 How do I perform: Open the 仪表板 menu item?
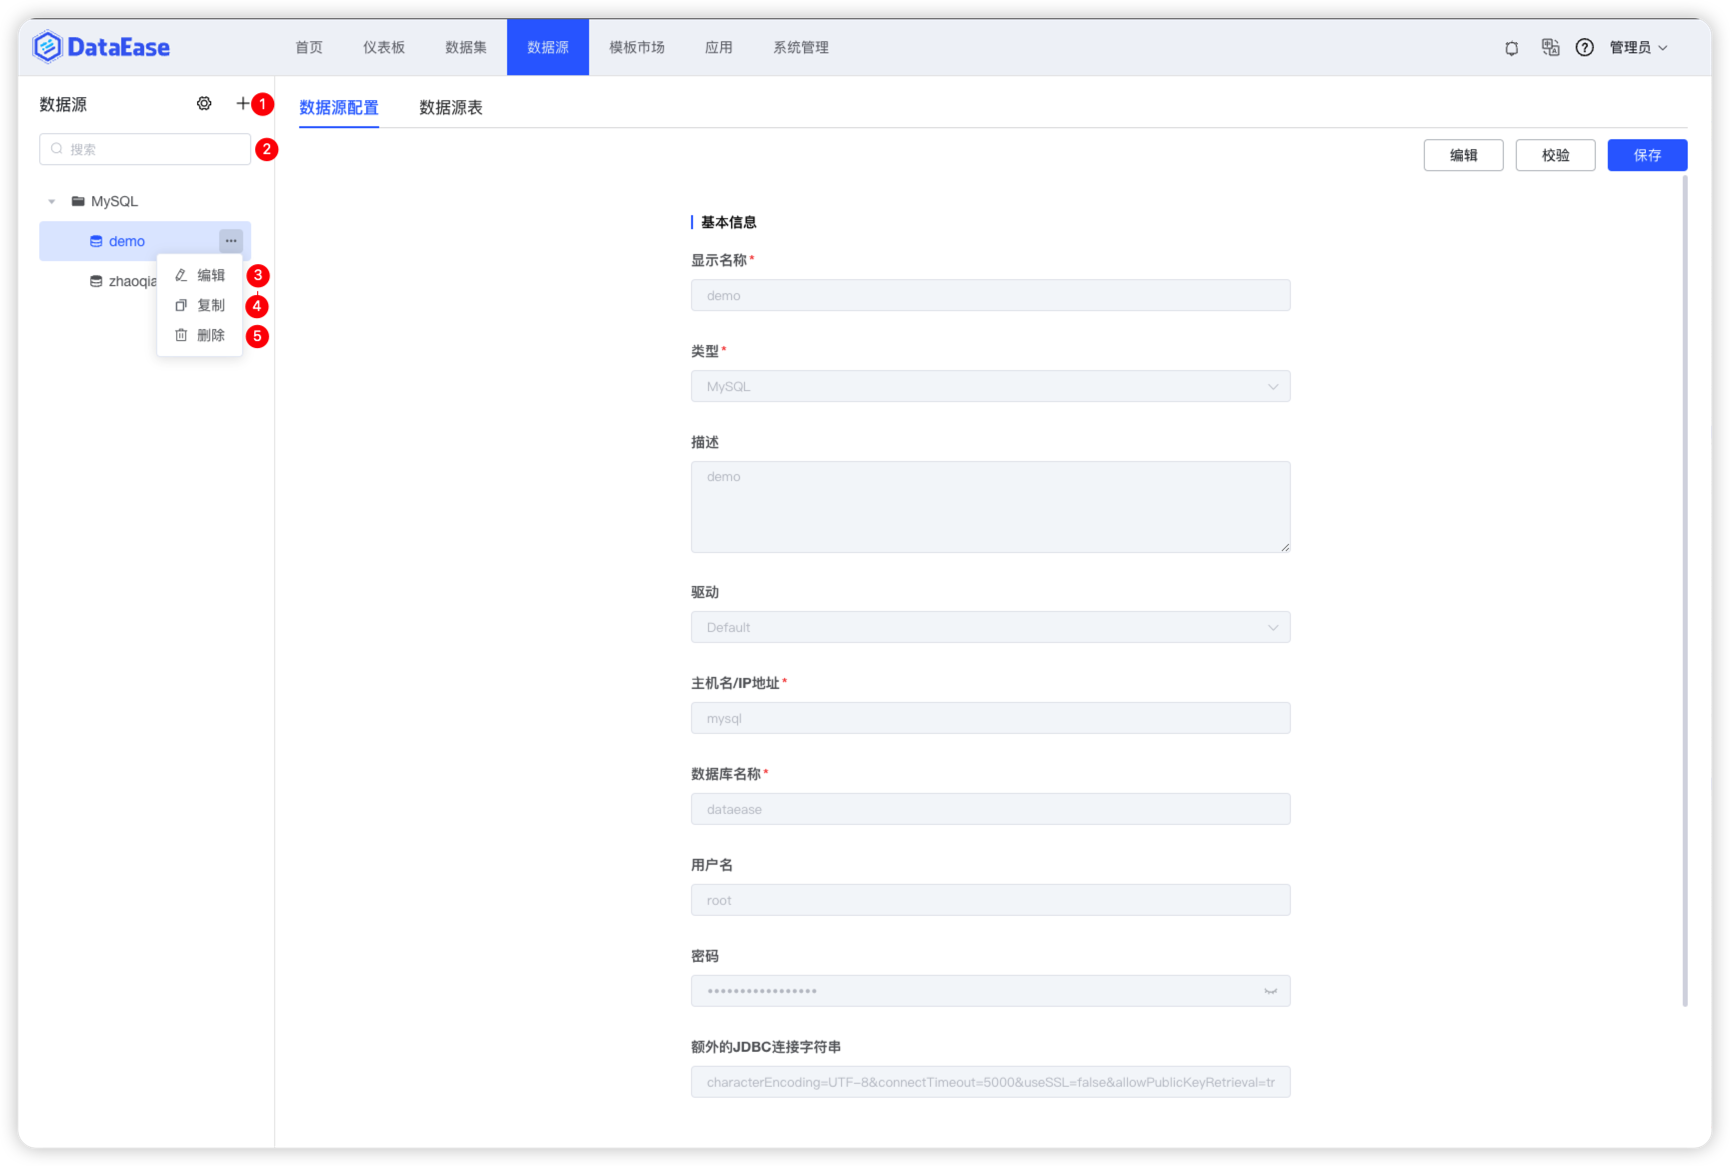click(384, 47)
